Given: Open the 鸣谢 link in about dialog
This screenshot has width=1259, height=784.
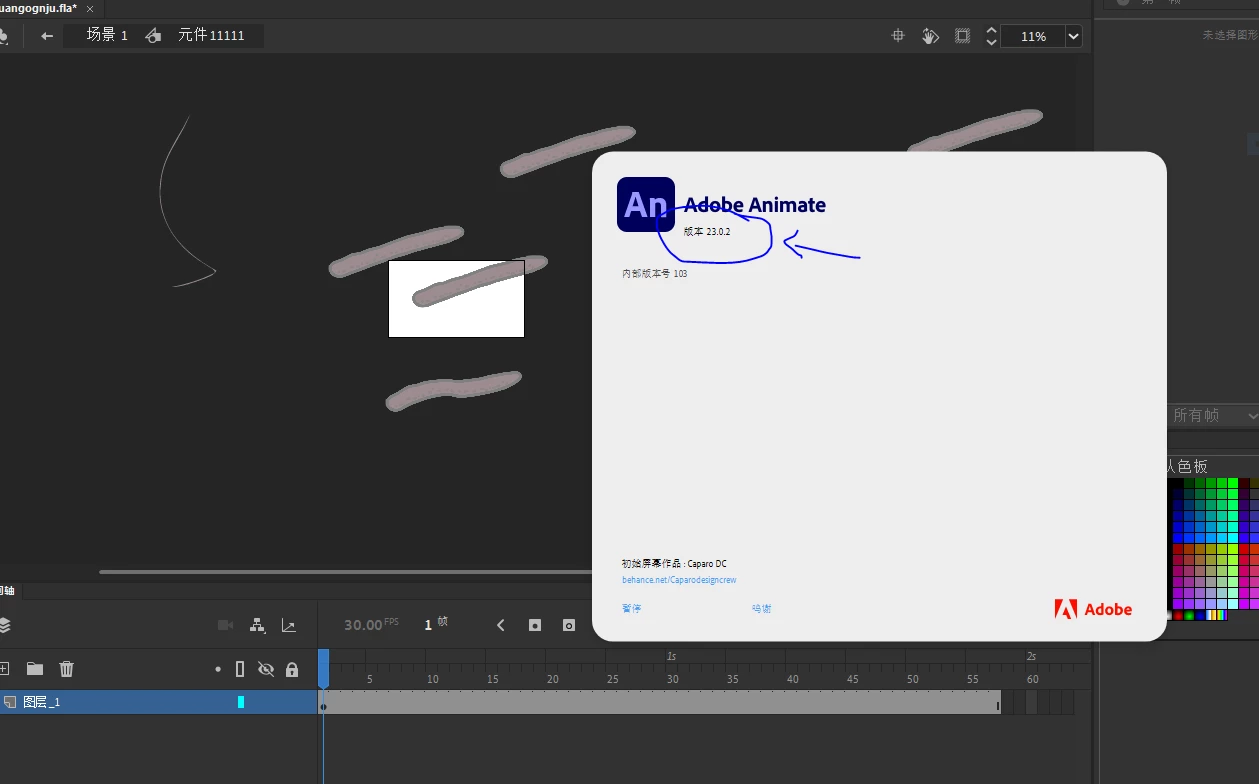Looking at the screenshot, I should 762,608.
